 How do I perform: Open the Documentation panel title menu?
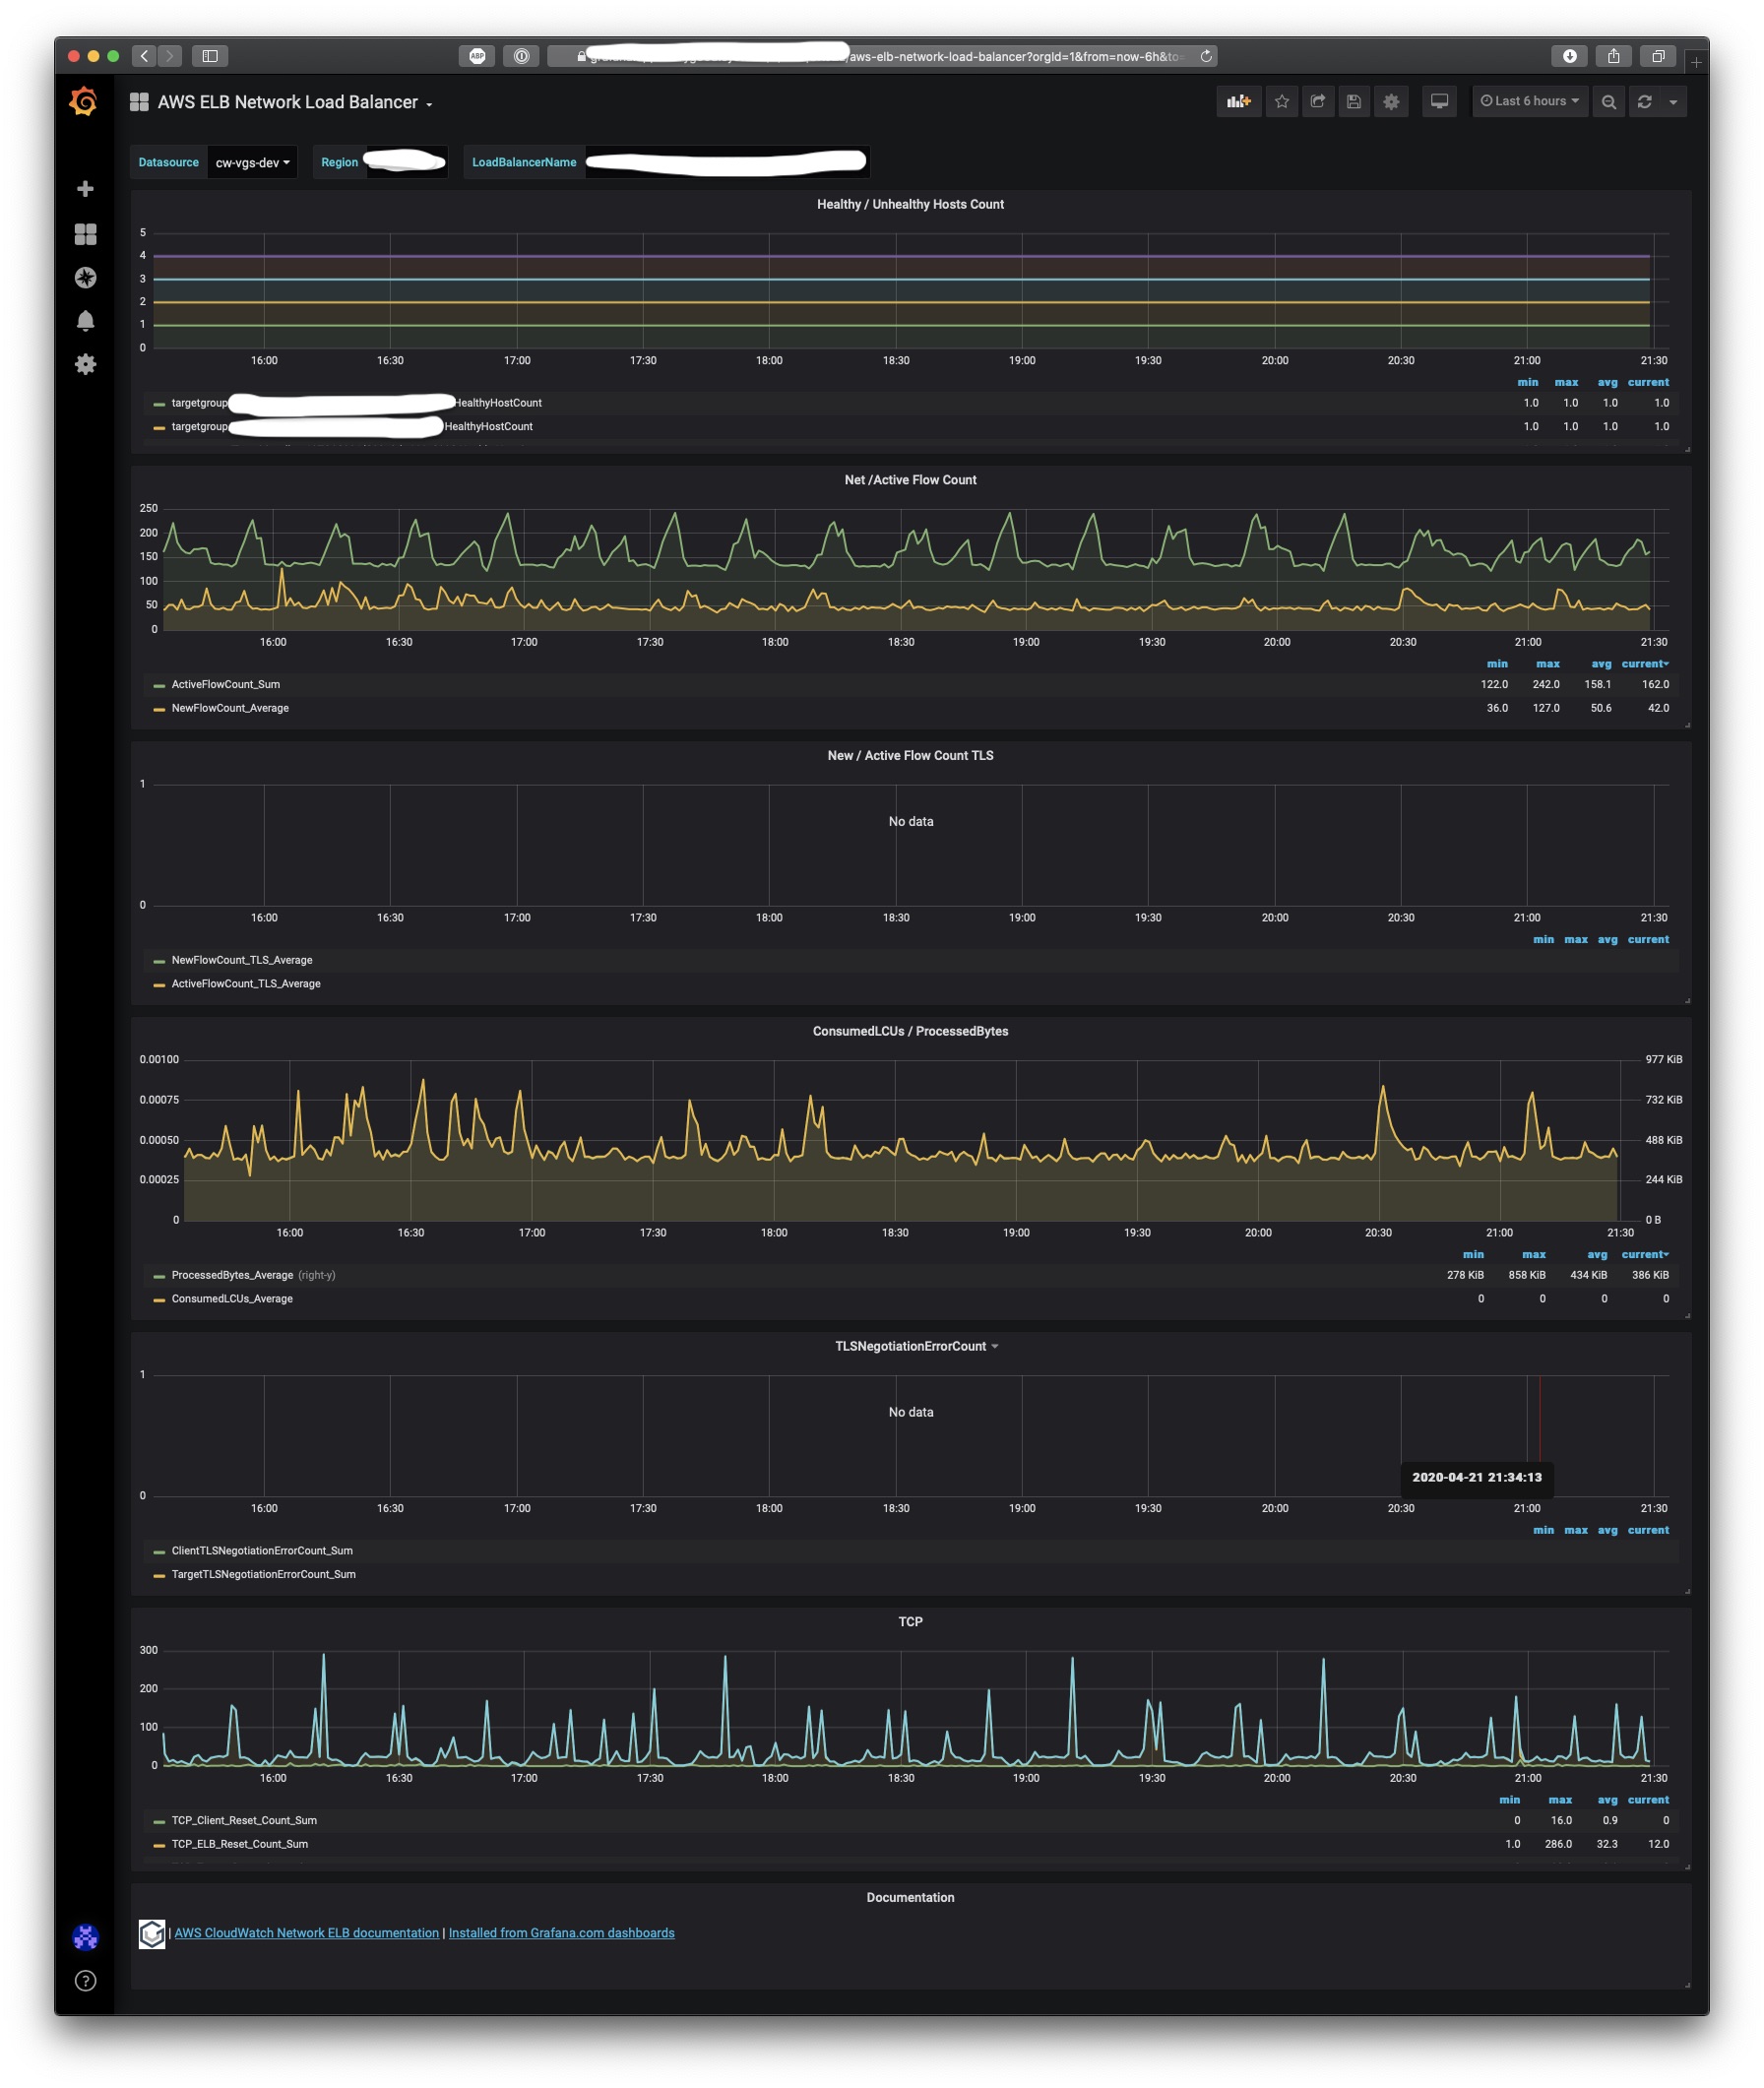coord(910,1899)
